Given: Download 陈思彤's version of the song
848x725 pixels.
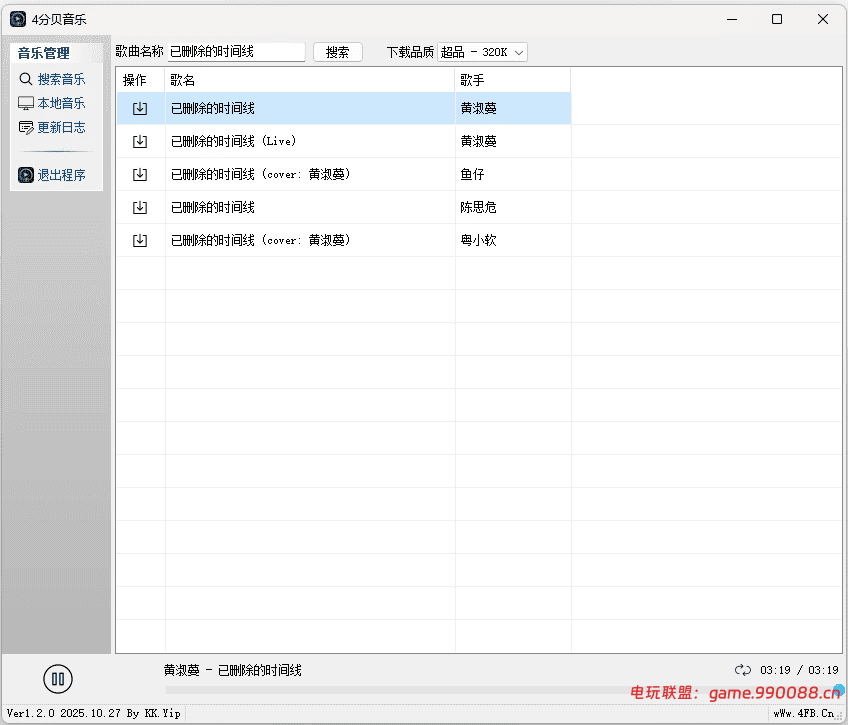Looking at the screenshot, I should 140,206.
